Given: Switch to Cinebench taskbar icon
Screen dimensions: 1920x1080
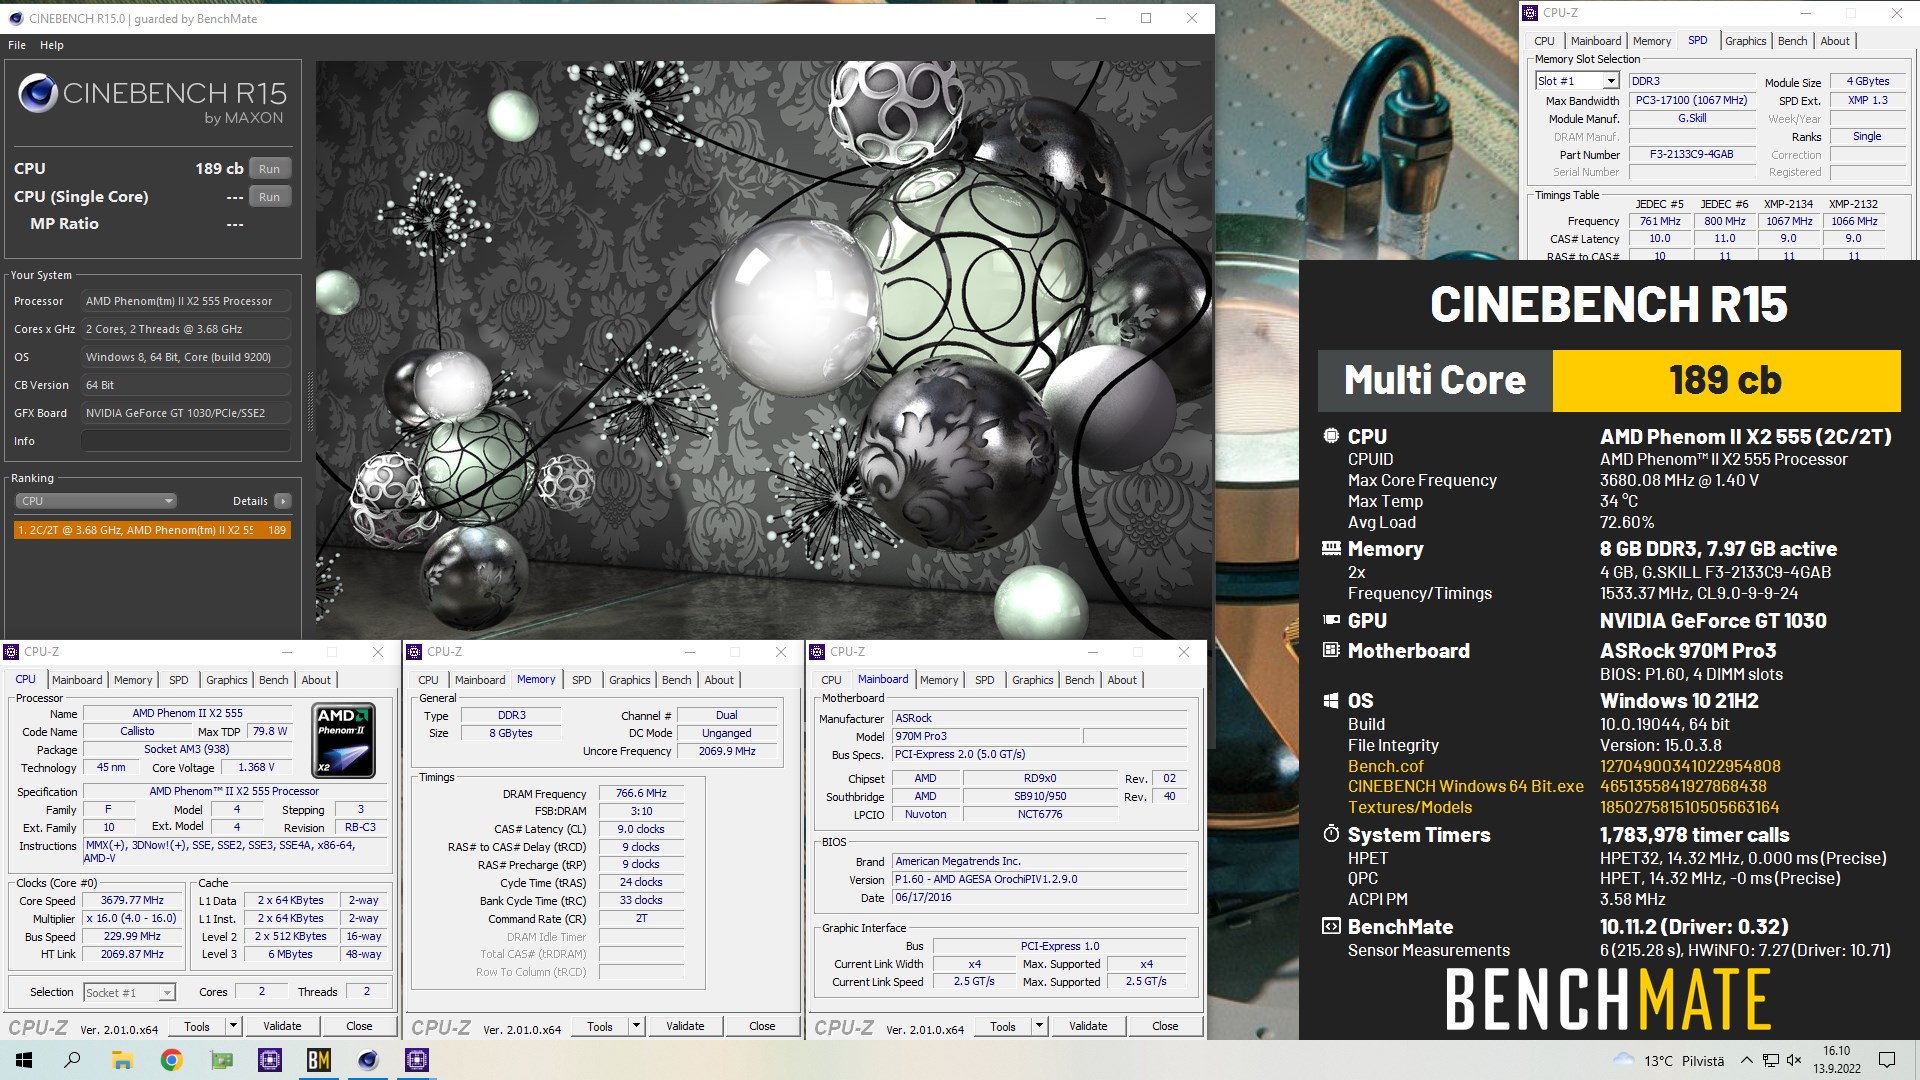Looking at the screenshot, I should pos(368,1060).
